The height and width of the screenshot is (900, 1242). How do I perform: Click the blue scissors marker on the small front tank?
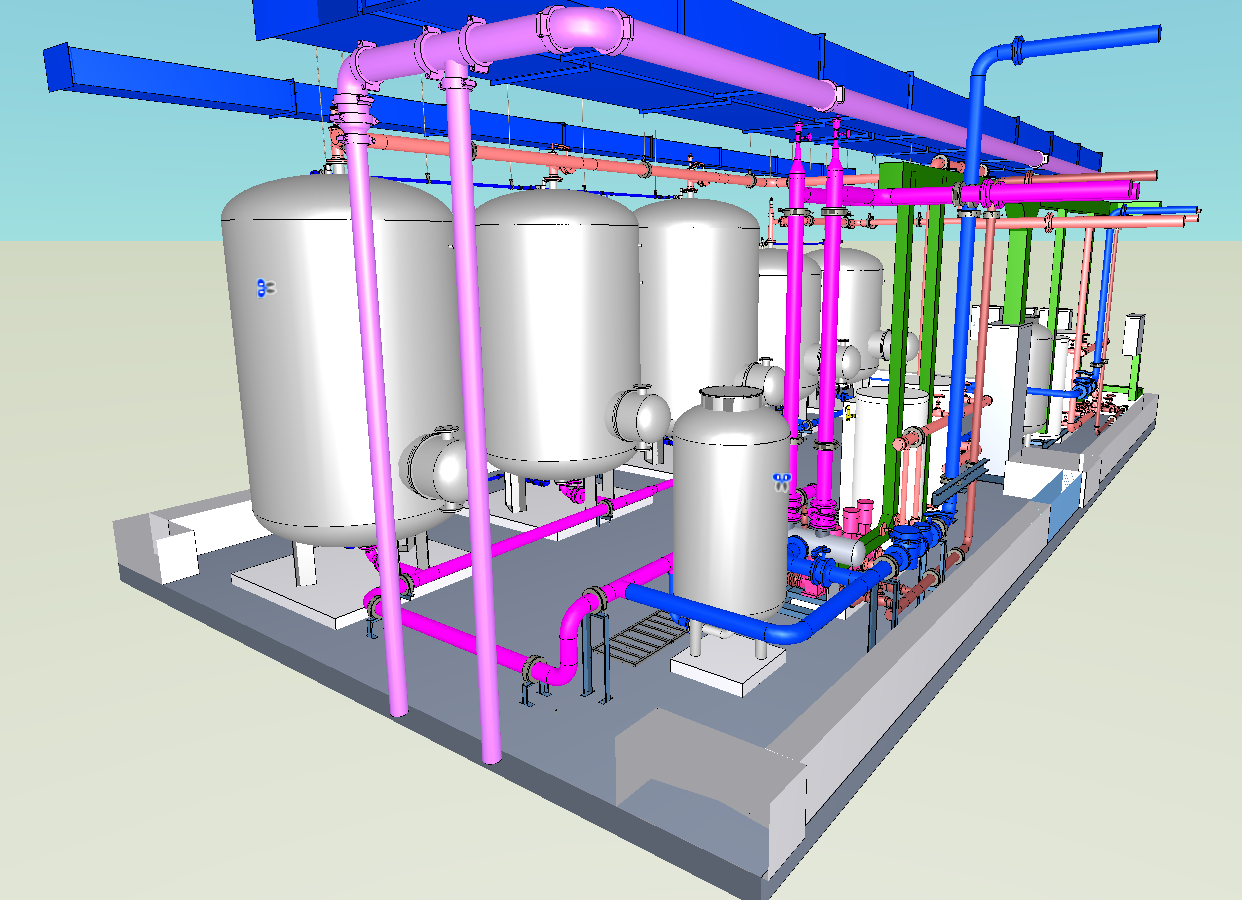click(781, 481)
